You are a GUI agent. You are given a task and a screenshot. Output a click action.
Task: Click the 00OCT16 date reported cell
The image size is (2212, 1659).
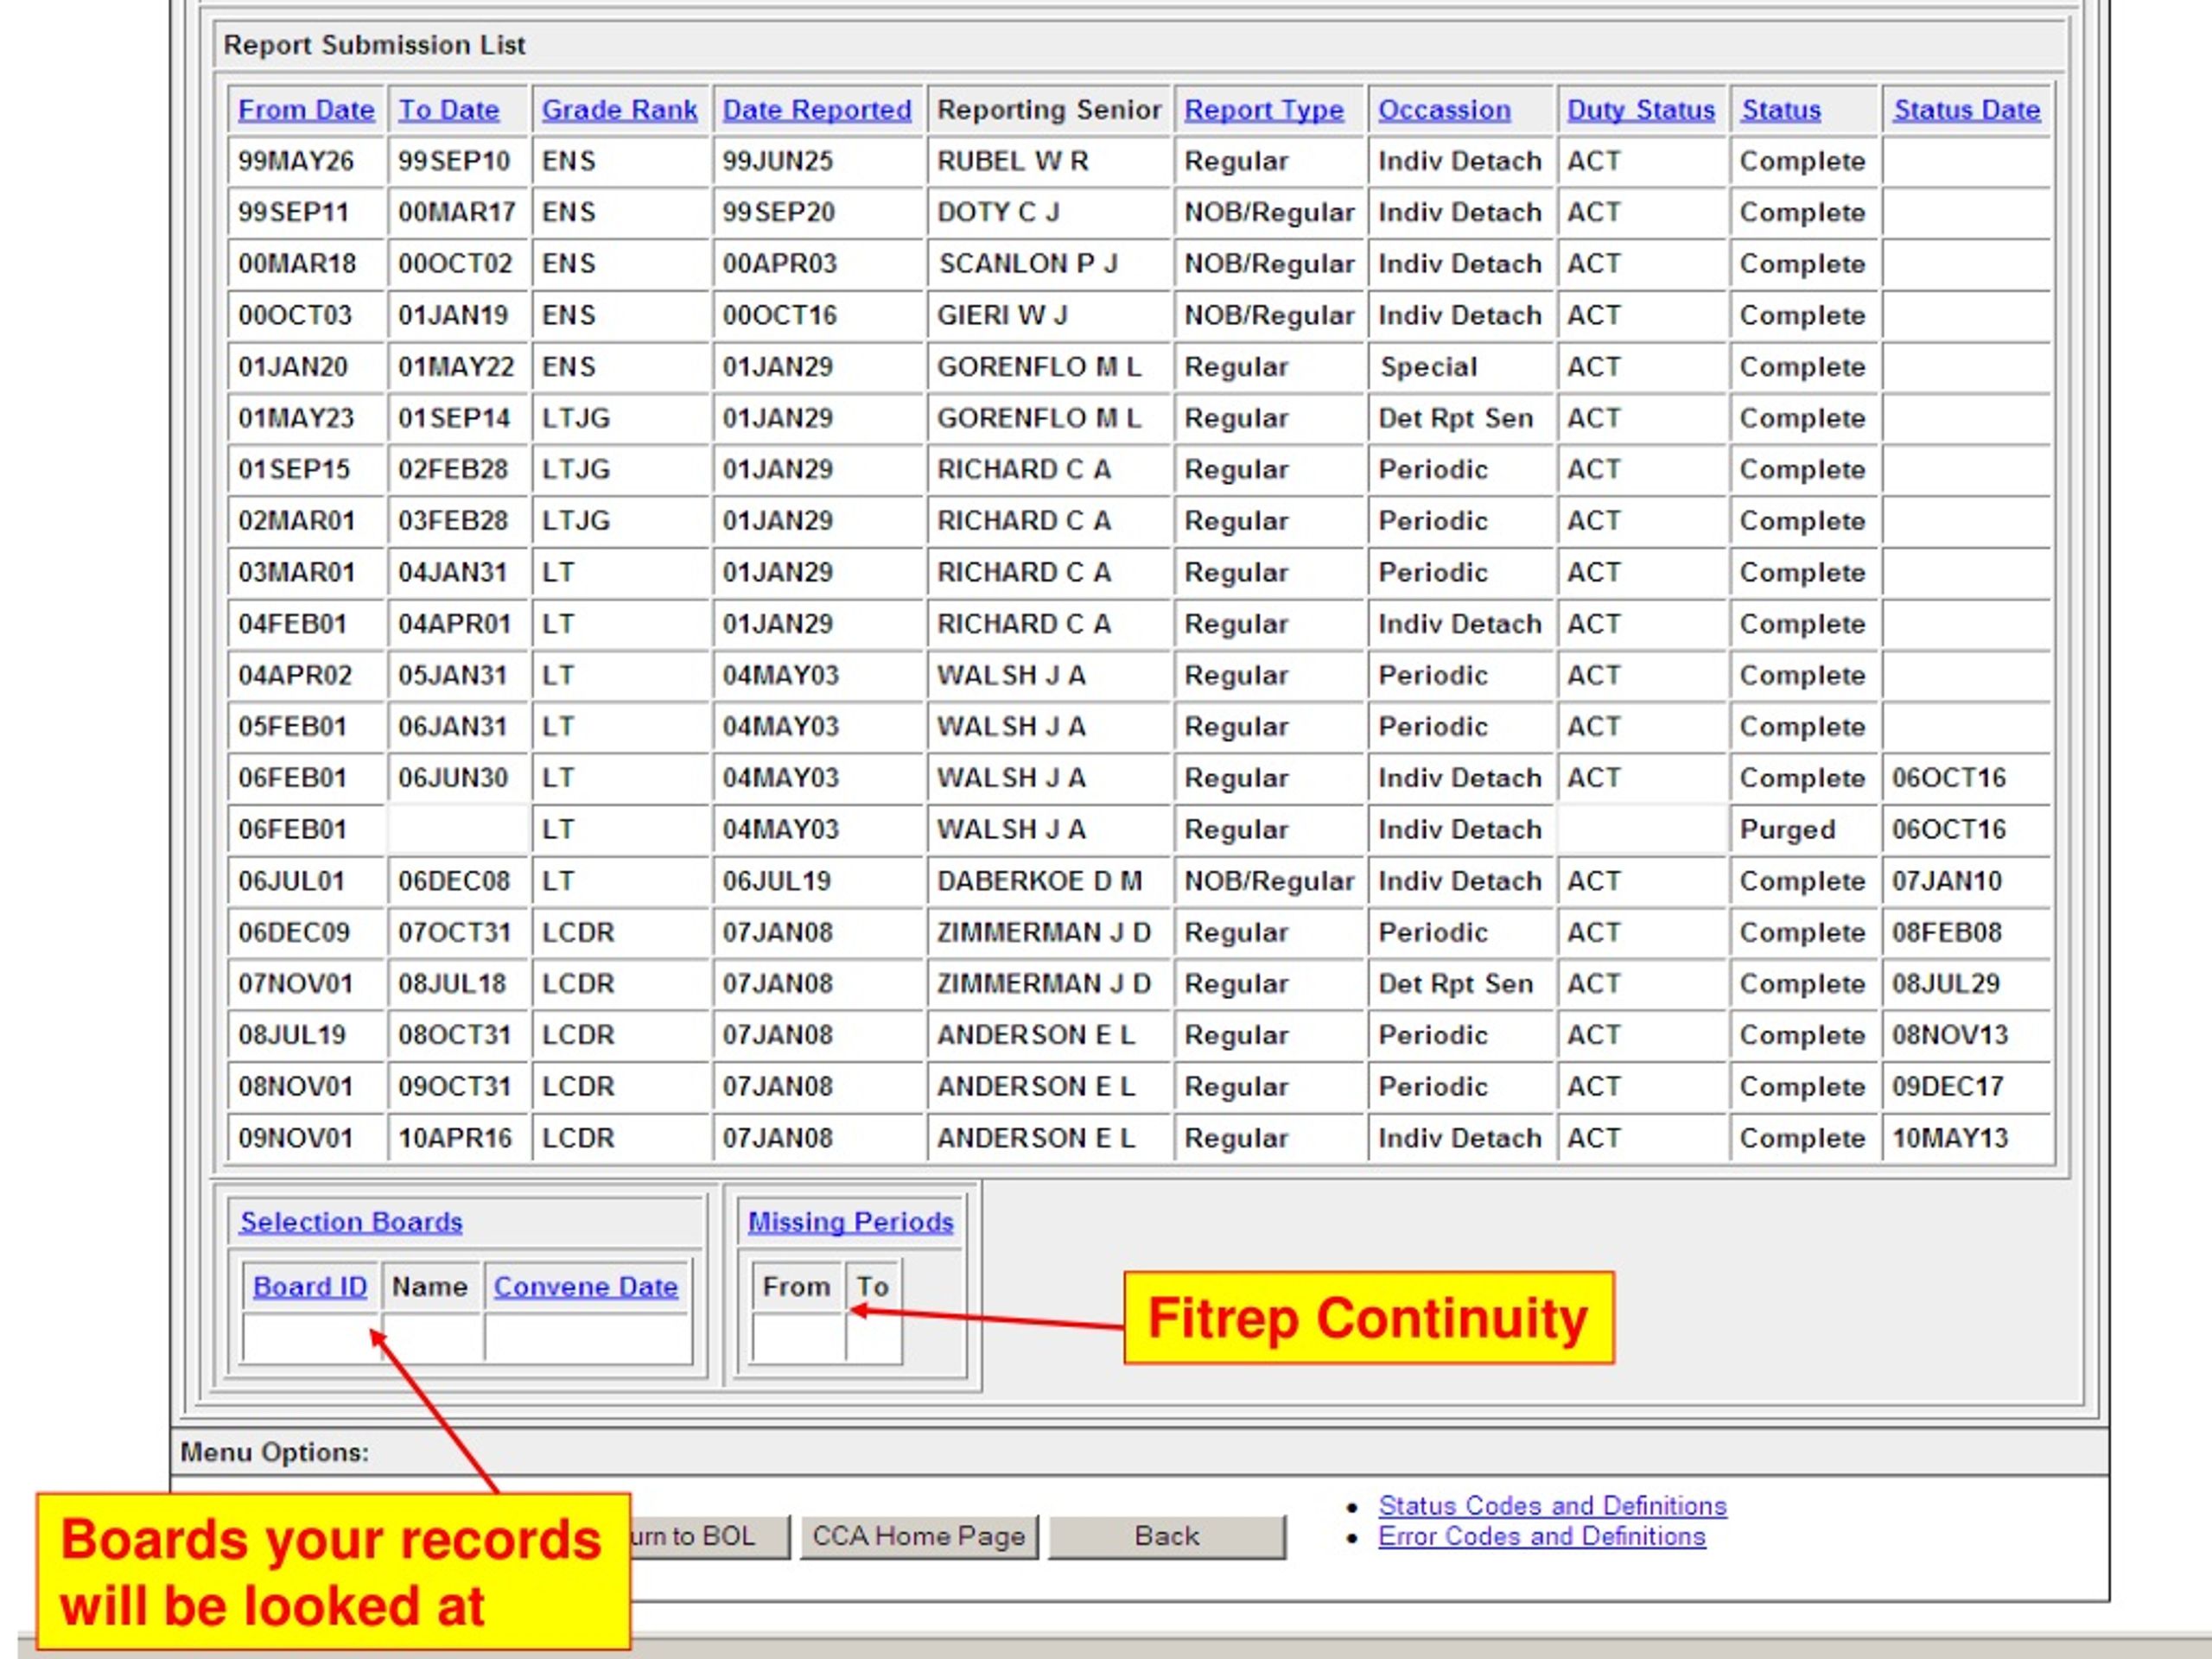coord(819,315)
